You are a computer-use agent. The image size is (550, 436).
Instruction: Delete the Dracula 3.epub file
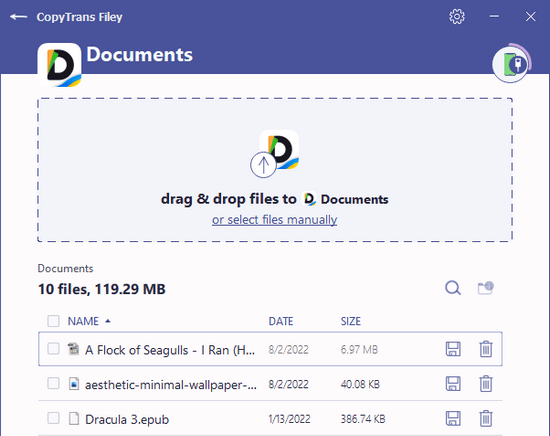(x=486, y=418)
